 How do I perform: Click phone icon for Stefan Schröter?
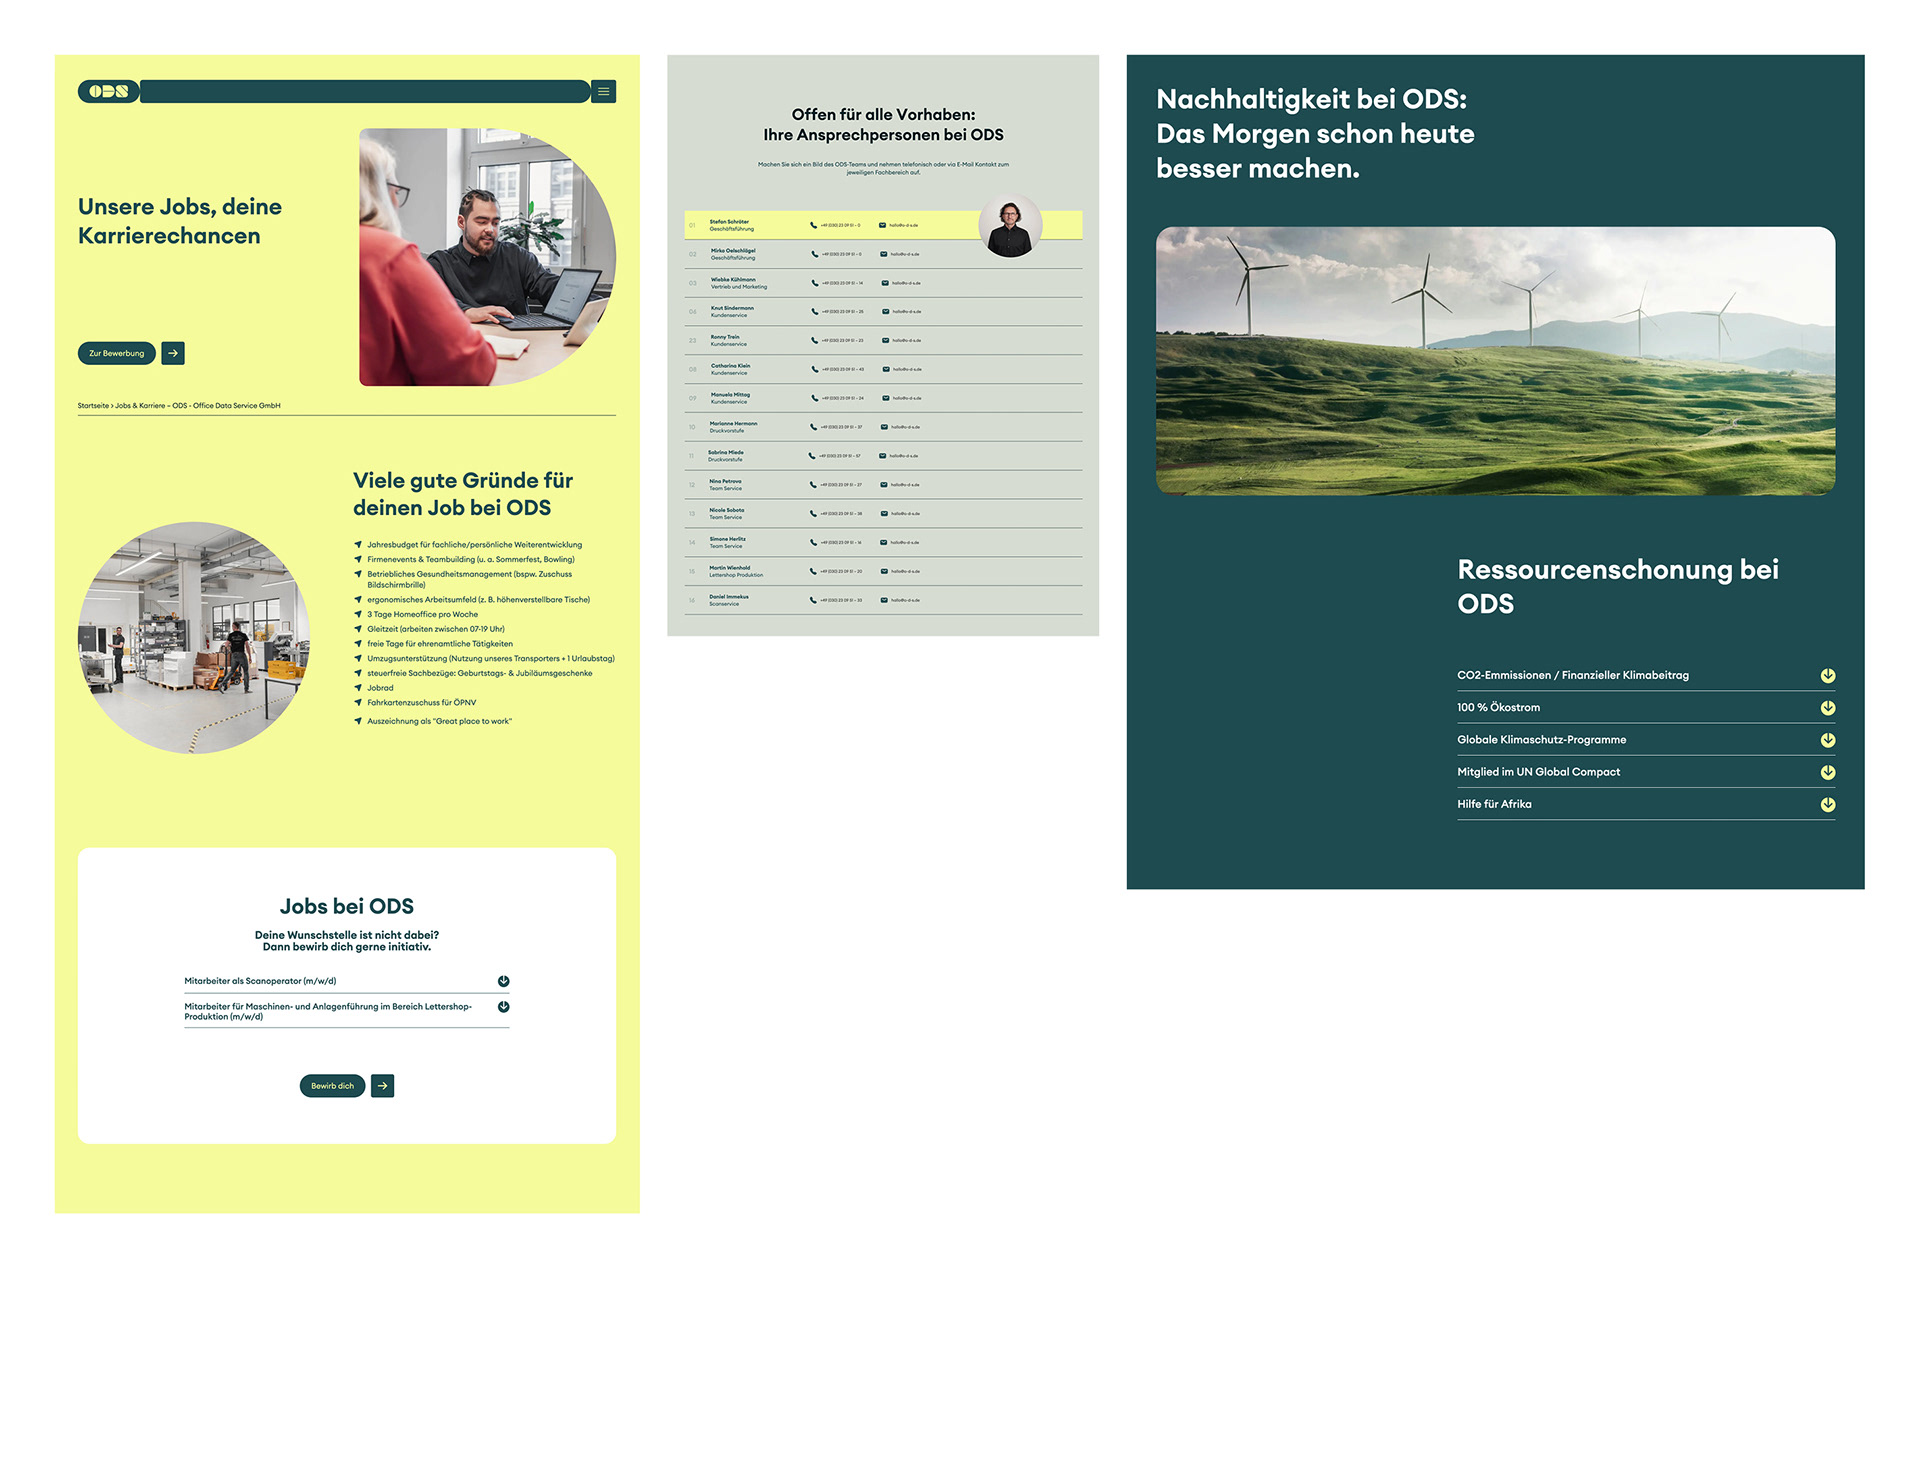[x=813, y=225]
